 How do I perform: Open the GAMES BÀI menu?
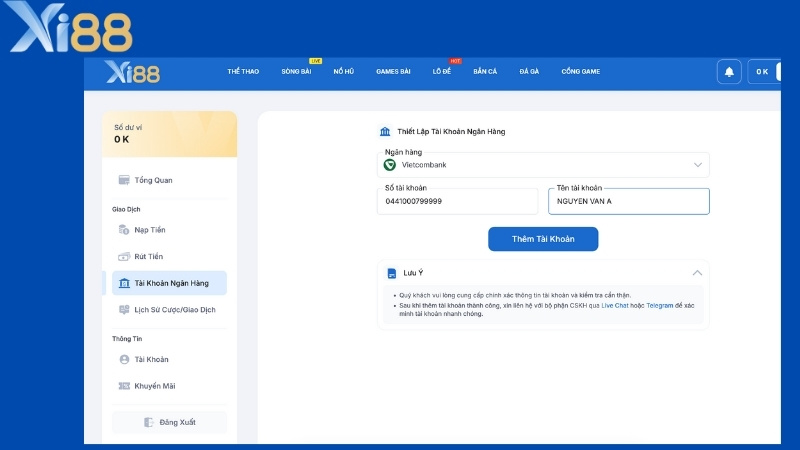click(x=393, y=71)
